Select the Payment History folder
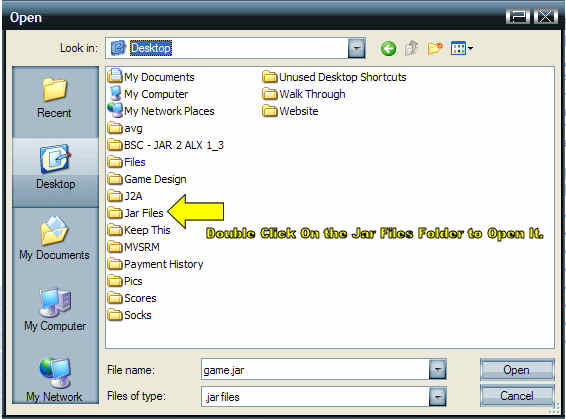Viewport: 566px width, 419px height. tap(156, 264)
